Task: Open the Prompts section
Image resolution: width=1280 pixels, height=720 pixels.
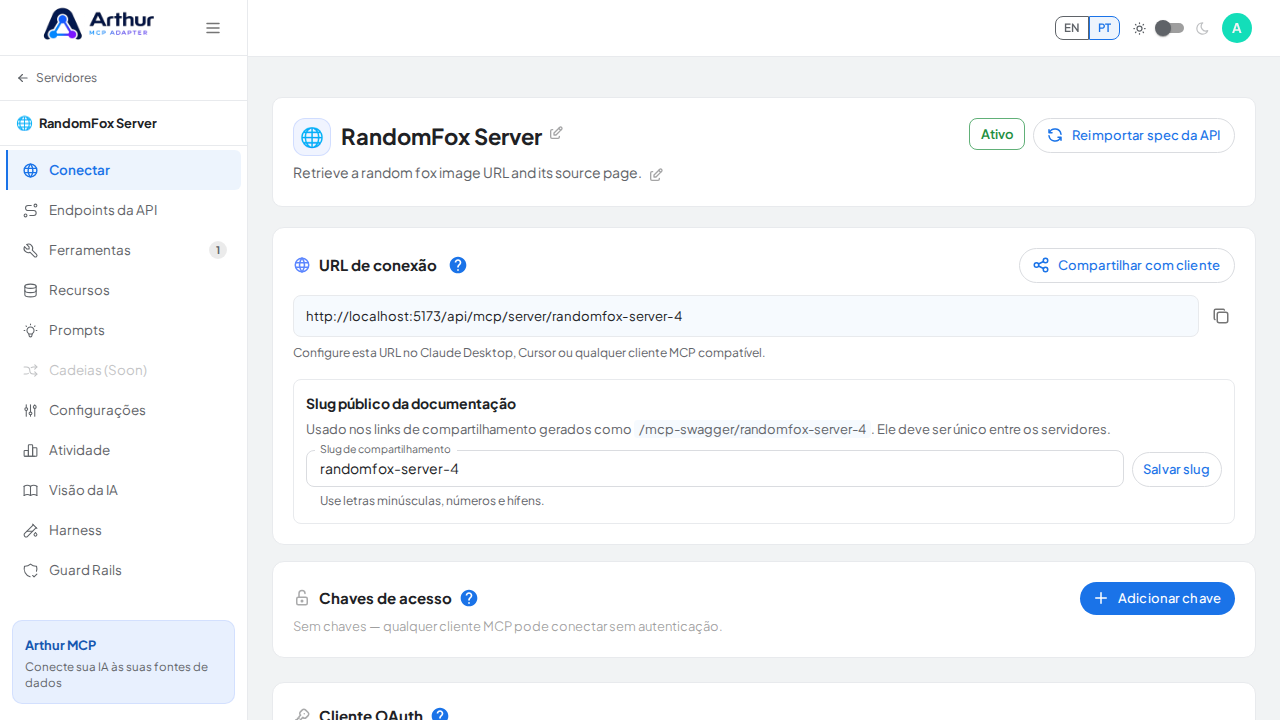Action: [x=123, y=330]
